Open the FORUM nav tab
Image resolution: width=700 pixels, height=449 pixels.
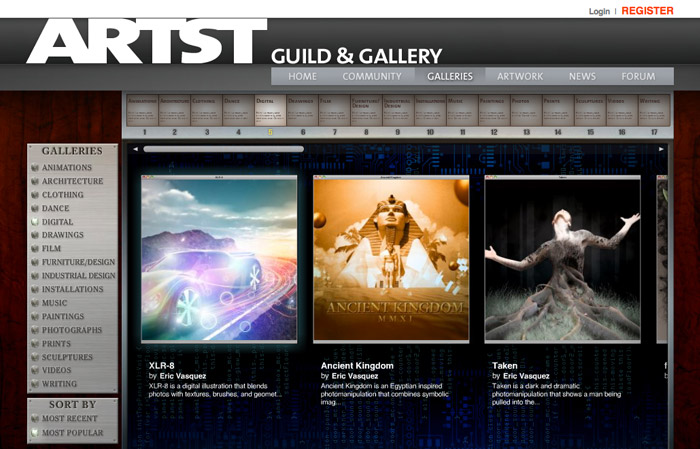click(x=638, y=76)
